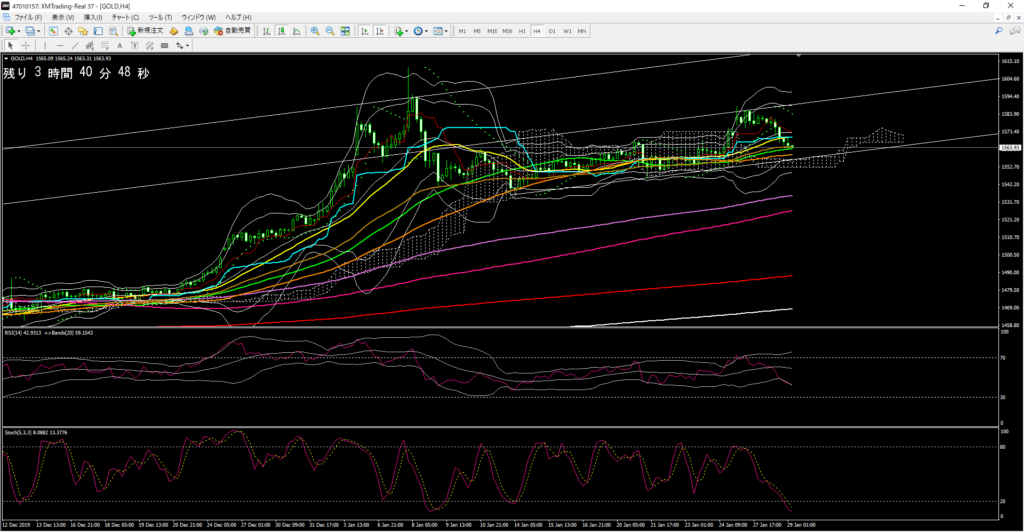
Task: Click the chat bubble icon top right
Action: click(x=1015, y=31)
